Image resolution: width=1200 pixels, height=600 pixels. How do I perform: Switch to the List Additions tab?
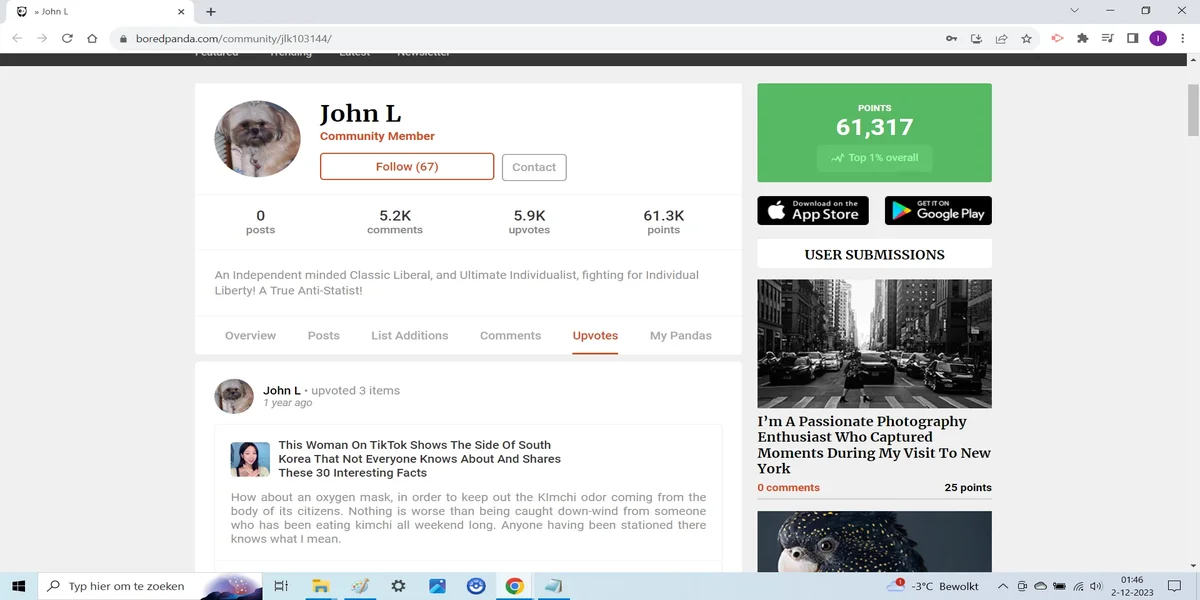click(x=409, y=336)
